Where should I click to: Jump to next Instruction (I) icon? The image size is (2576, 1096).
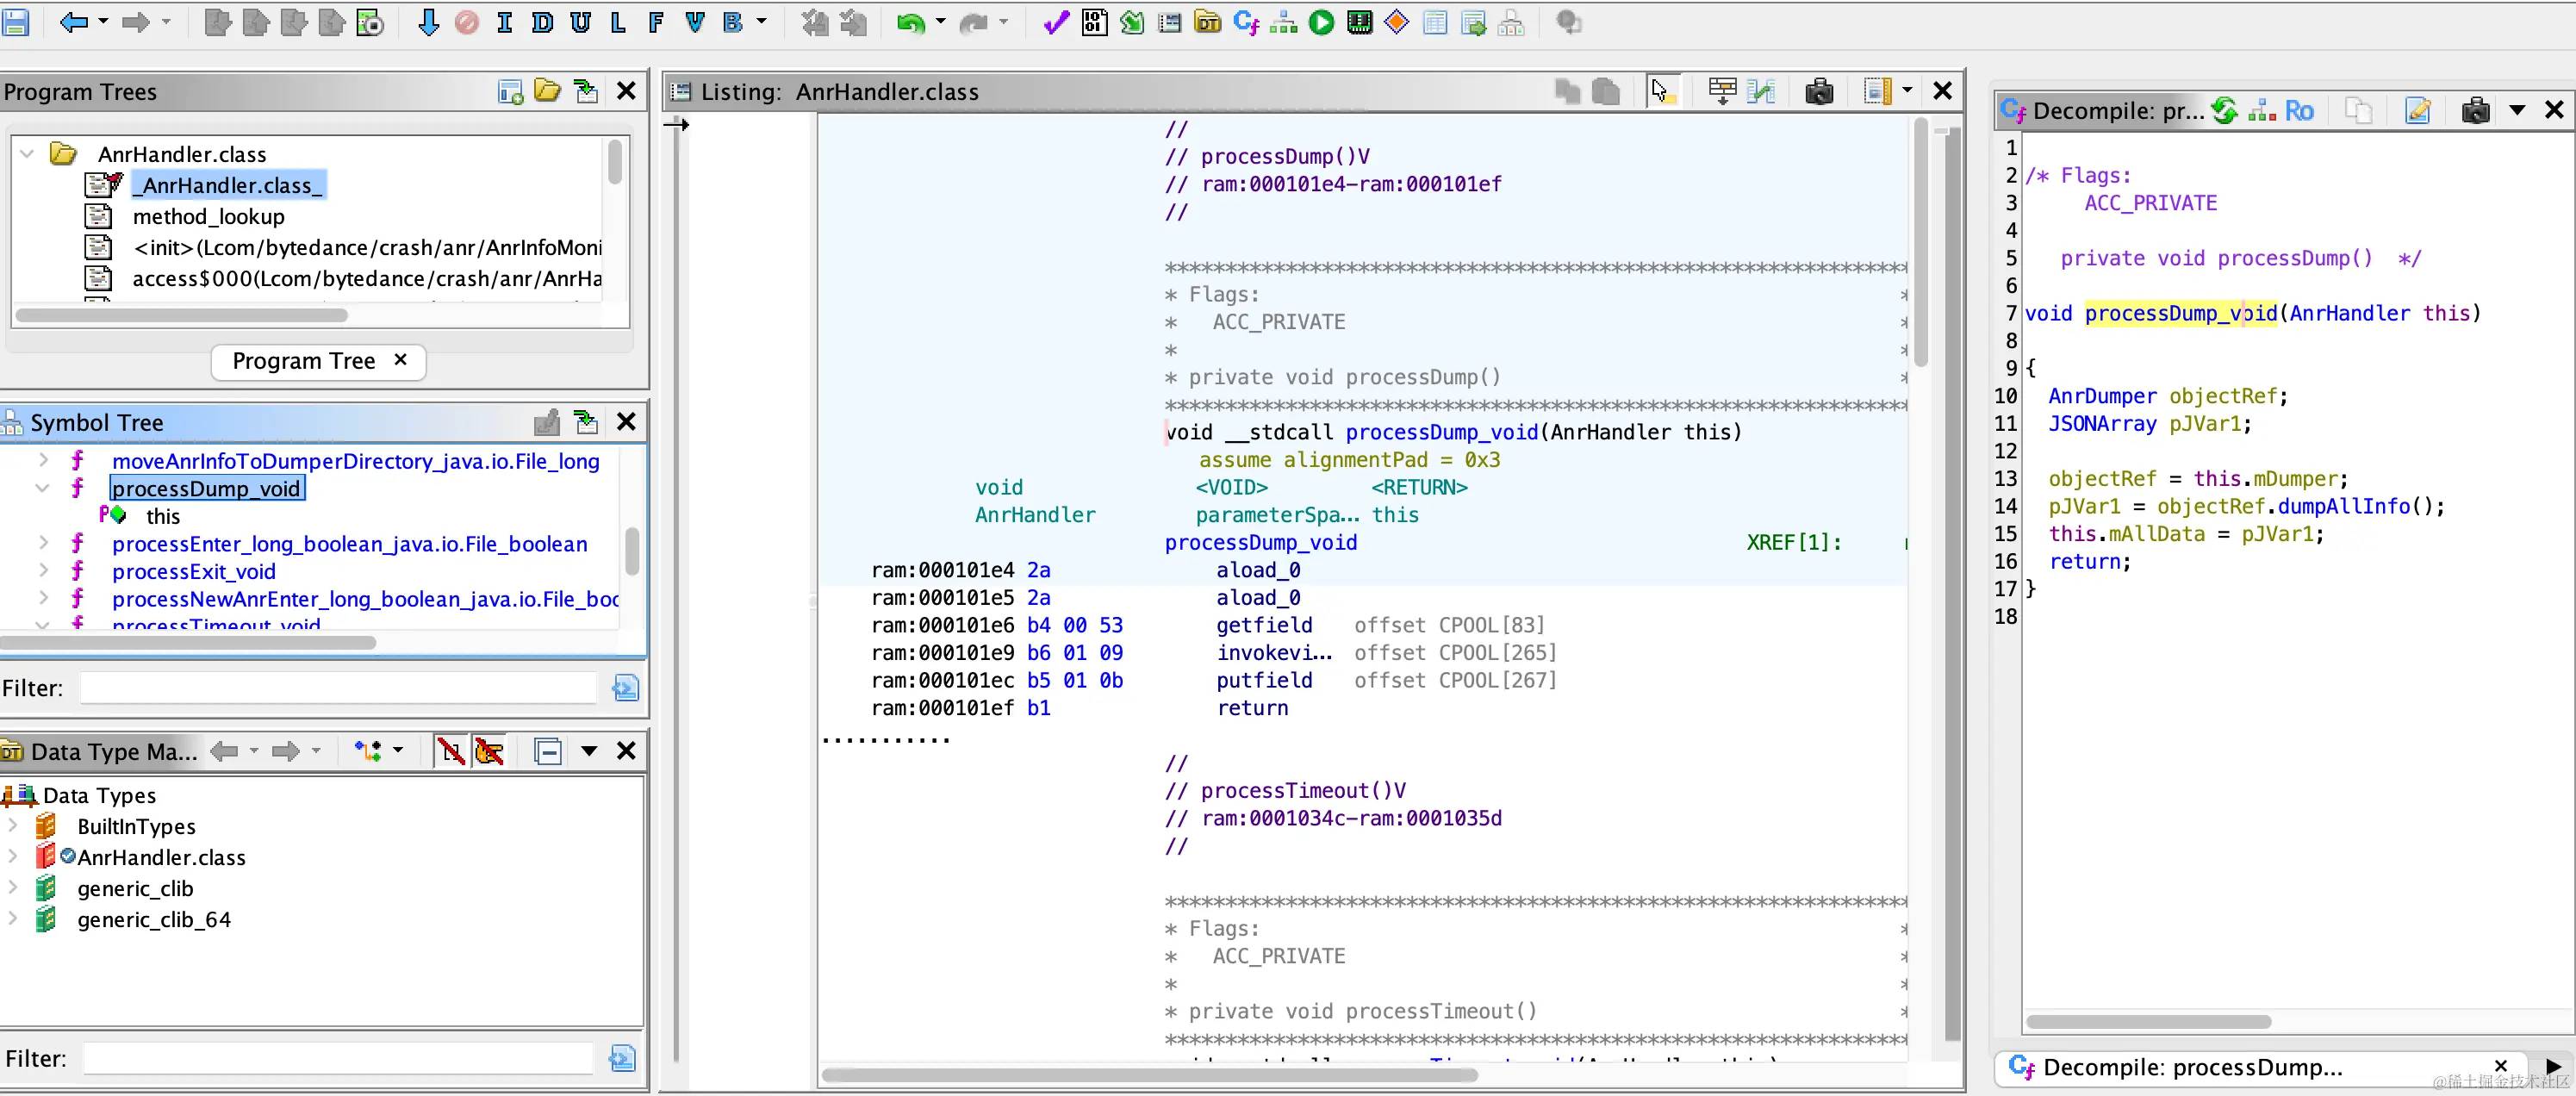pos(504,22)
